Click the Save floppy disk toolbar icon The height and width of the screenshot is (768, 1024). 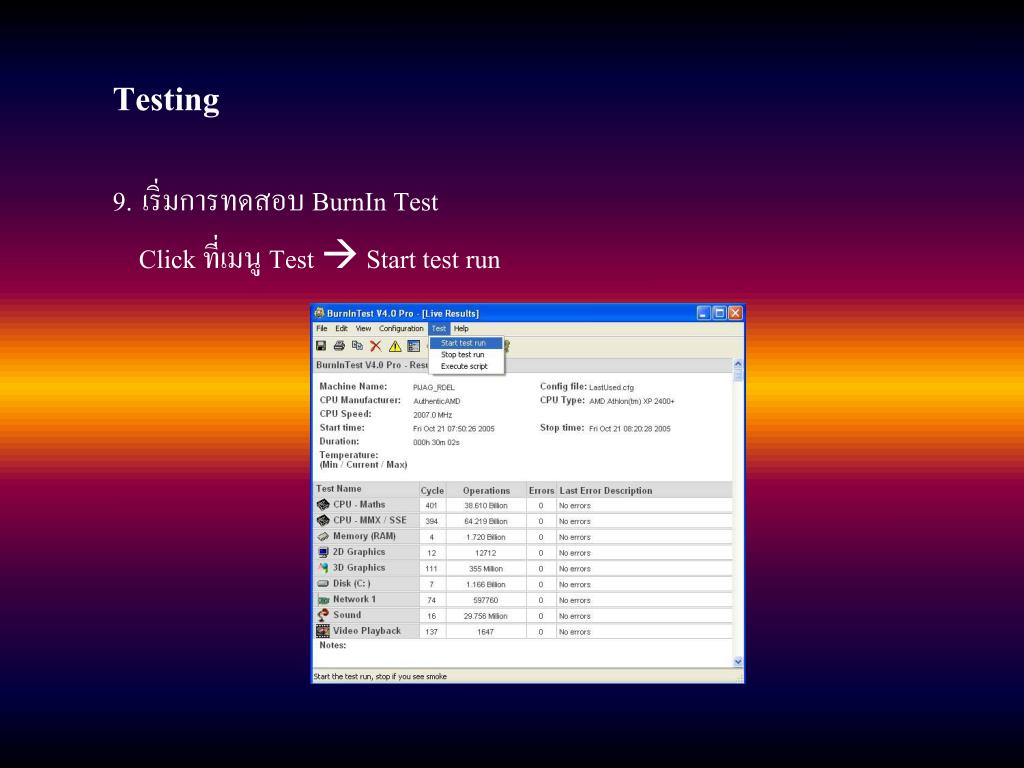(322, 346)
